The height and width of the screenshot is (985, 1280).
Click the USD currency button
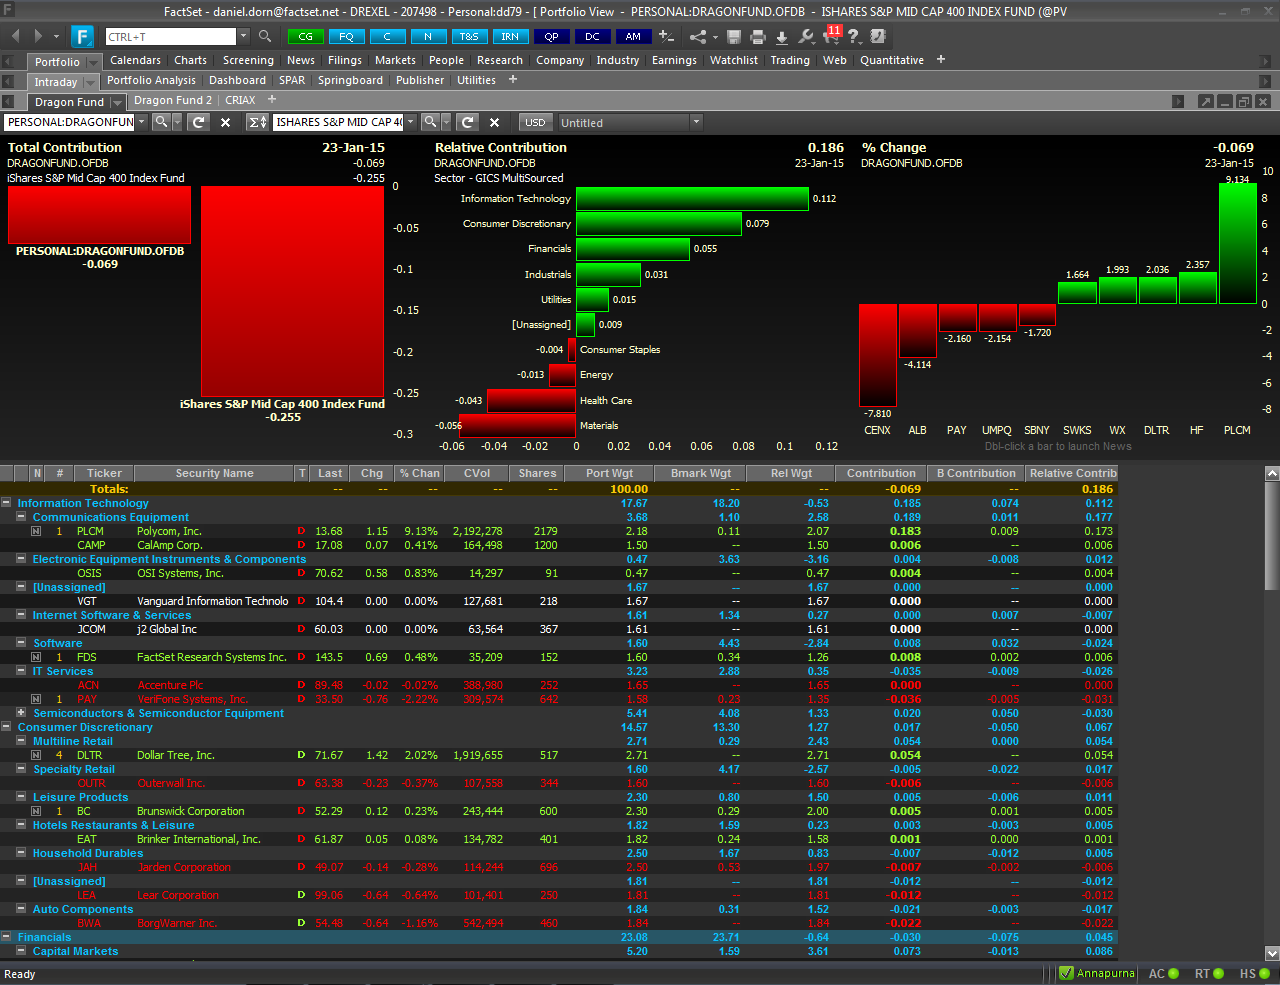click(x=535, y=122)
